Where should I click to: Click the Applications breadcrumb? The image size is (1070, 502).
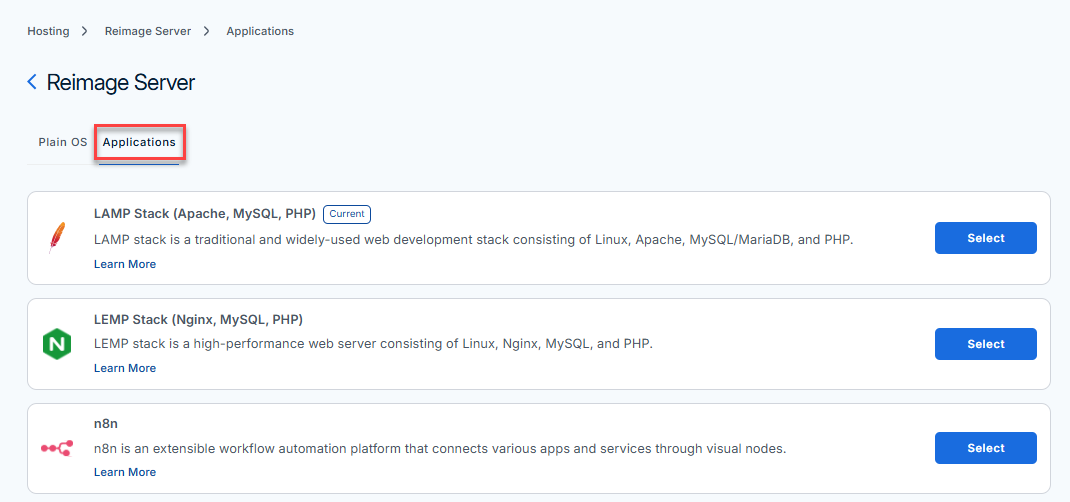click(260, 31)
